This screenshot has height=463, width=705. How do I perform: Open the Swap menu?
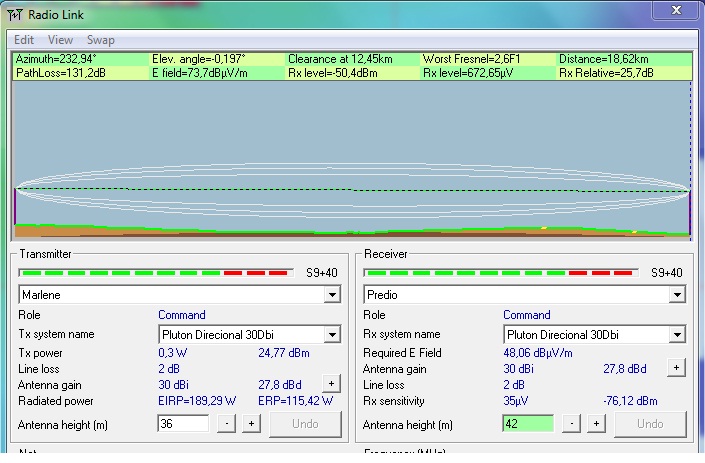[x=101, y=40]
